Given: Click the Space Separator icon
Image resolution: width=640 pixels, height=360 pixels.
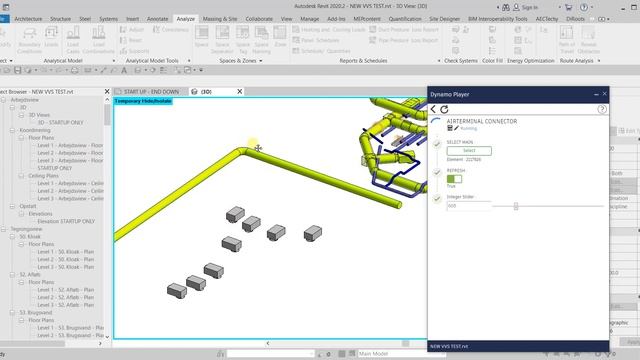Looking at the screenshot, I should 222,33.
